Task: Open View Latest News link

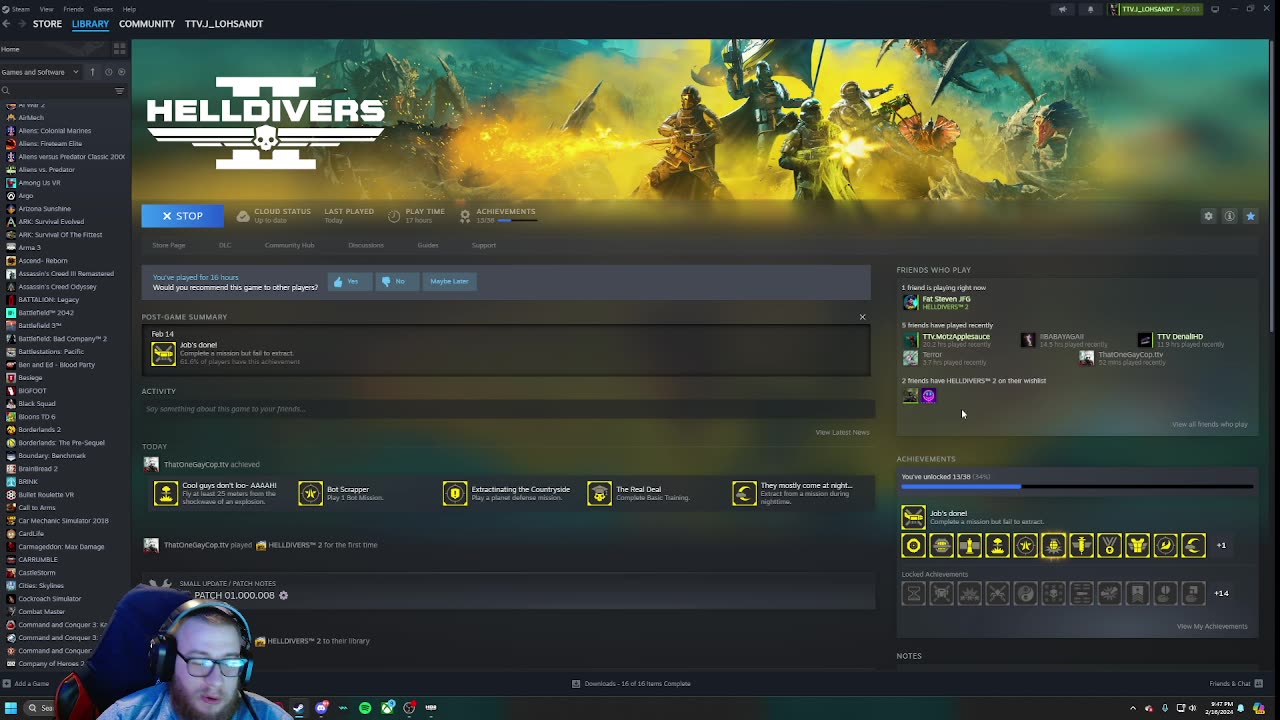Action: click(842, 432)
